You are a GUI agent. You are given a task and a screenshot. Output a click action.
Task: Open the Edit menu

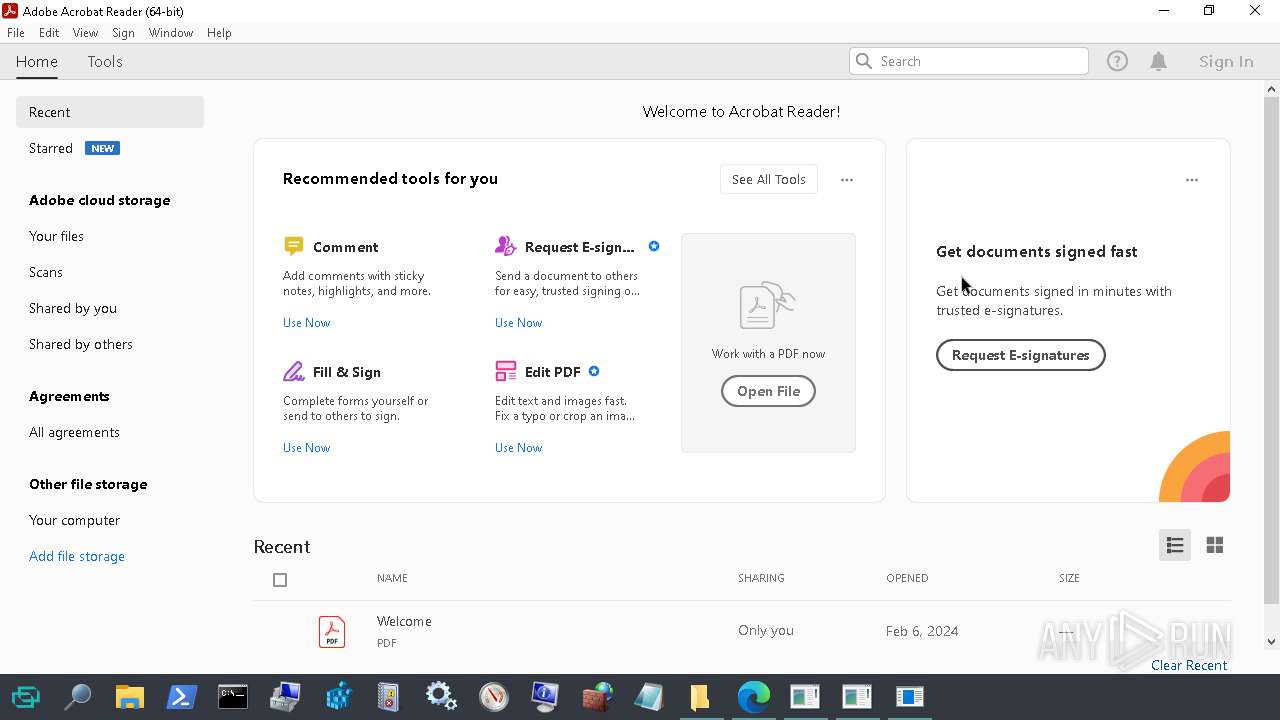49,33
